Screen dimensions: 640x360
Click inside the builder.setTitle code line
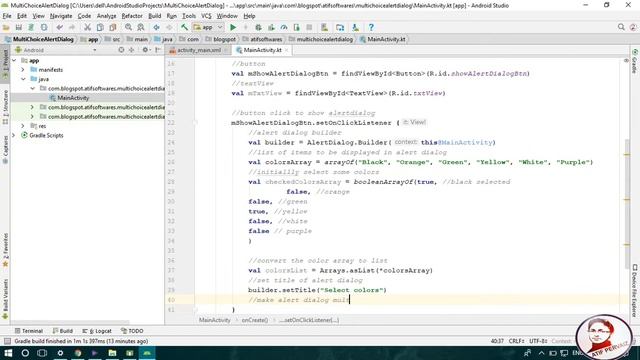(x=317, y=290)
